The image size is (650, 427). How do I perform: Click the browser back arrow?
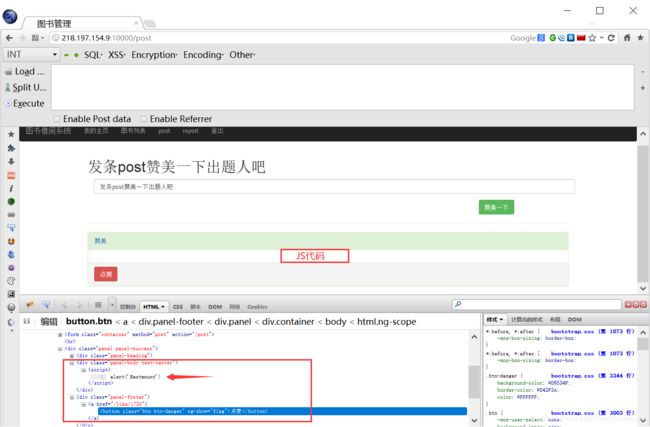(x=9, y=38)
